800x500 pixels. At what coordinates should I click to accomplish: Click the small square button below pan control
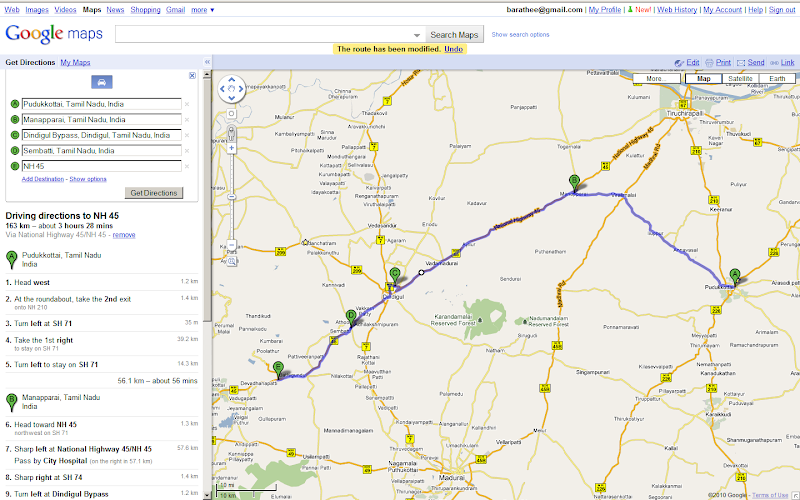click(232, 114)
